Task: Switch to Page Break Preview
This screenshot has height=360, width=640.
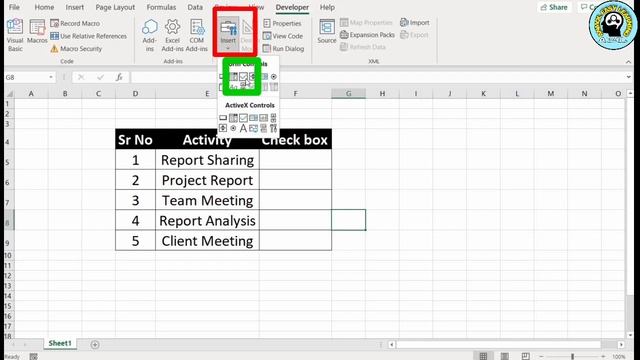Action: [526, 356]
